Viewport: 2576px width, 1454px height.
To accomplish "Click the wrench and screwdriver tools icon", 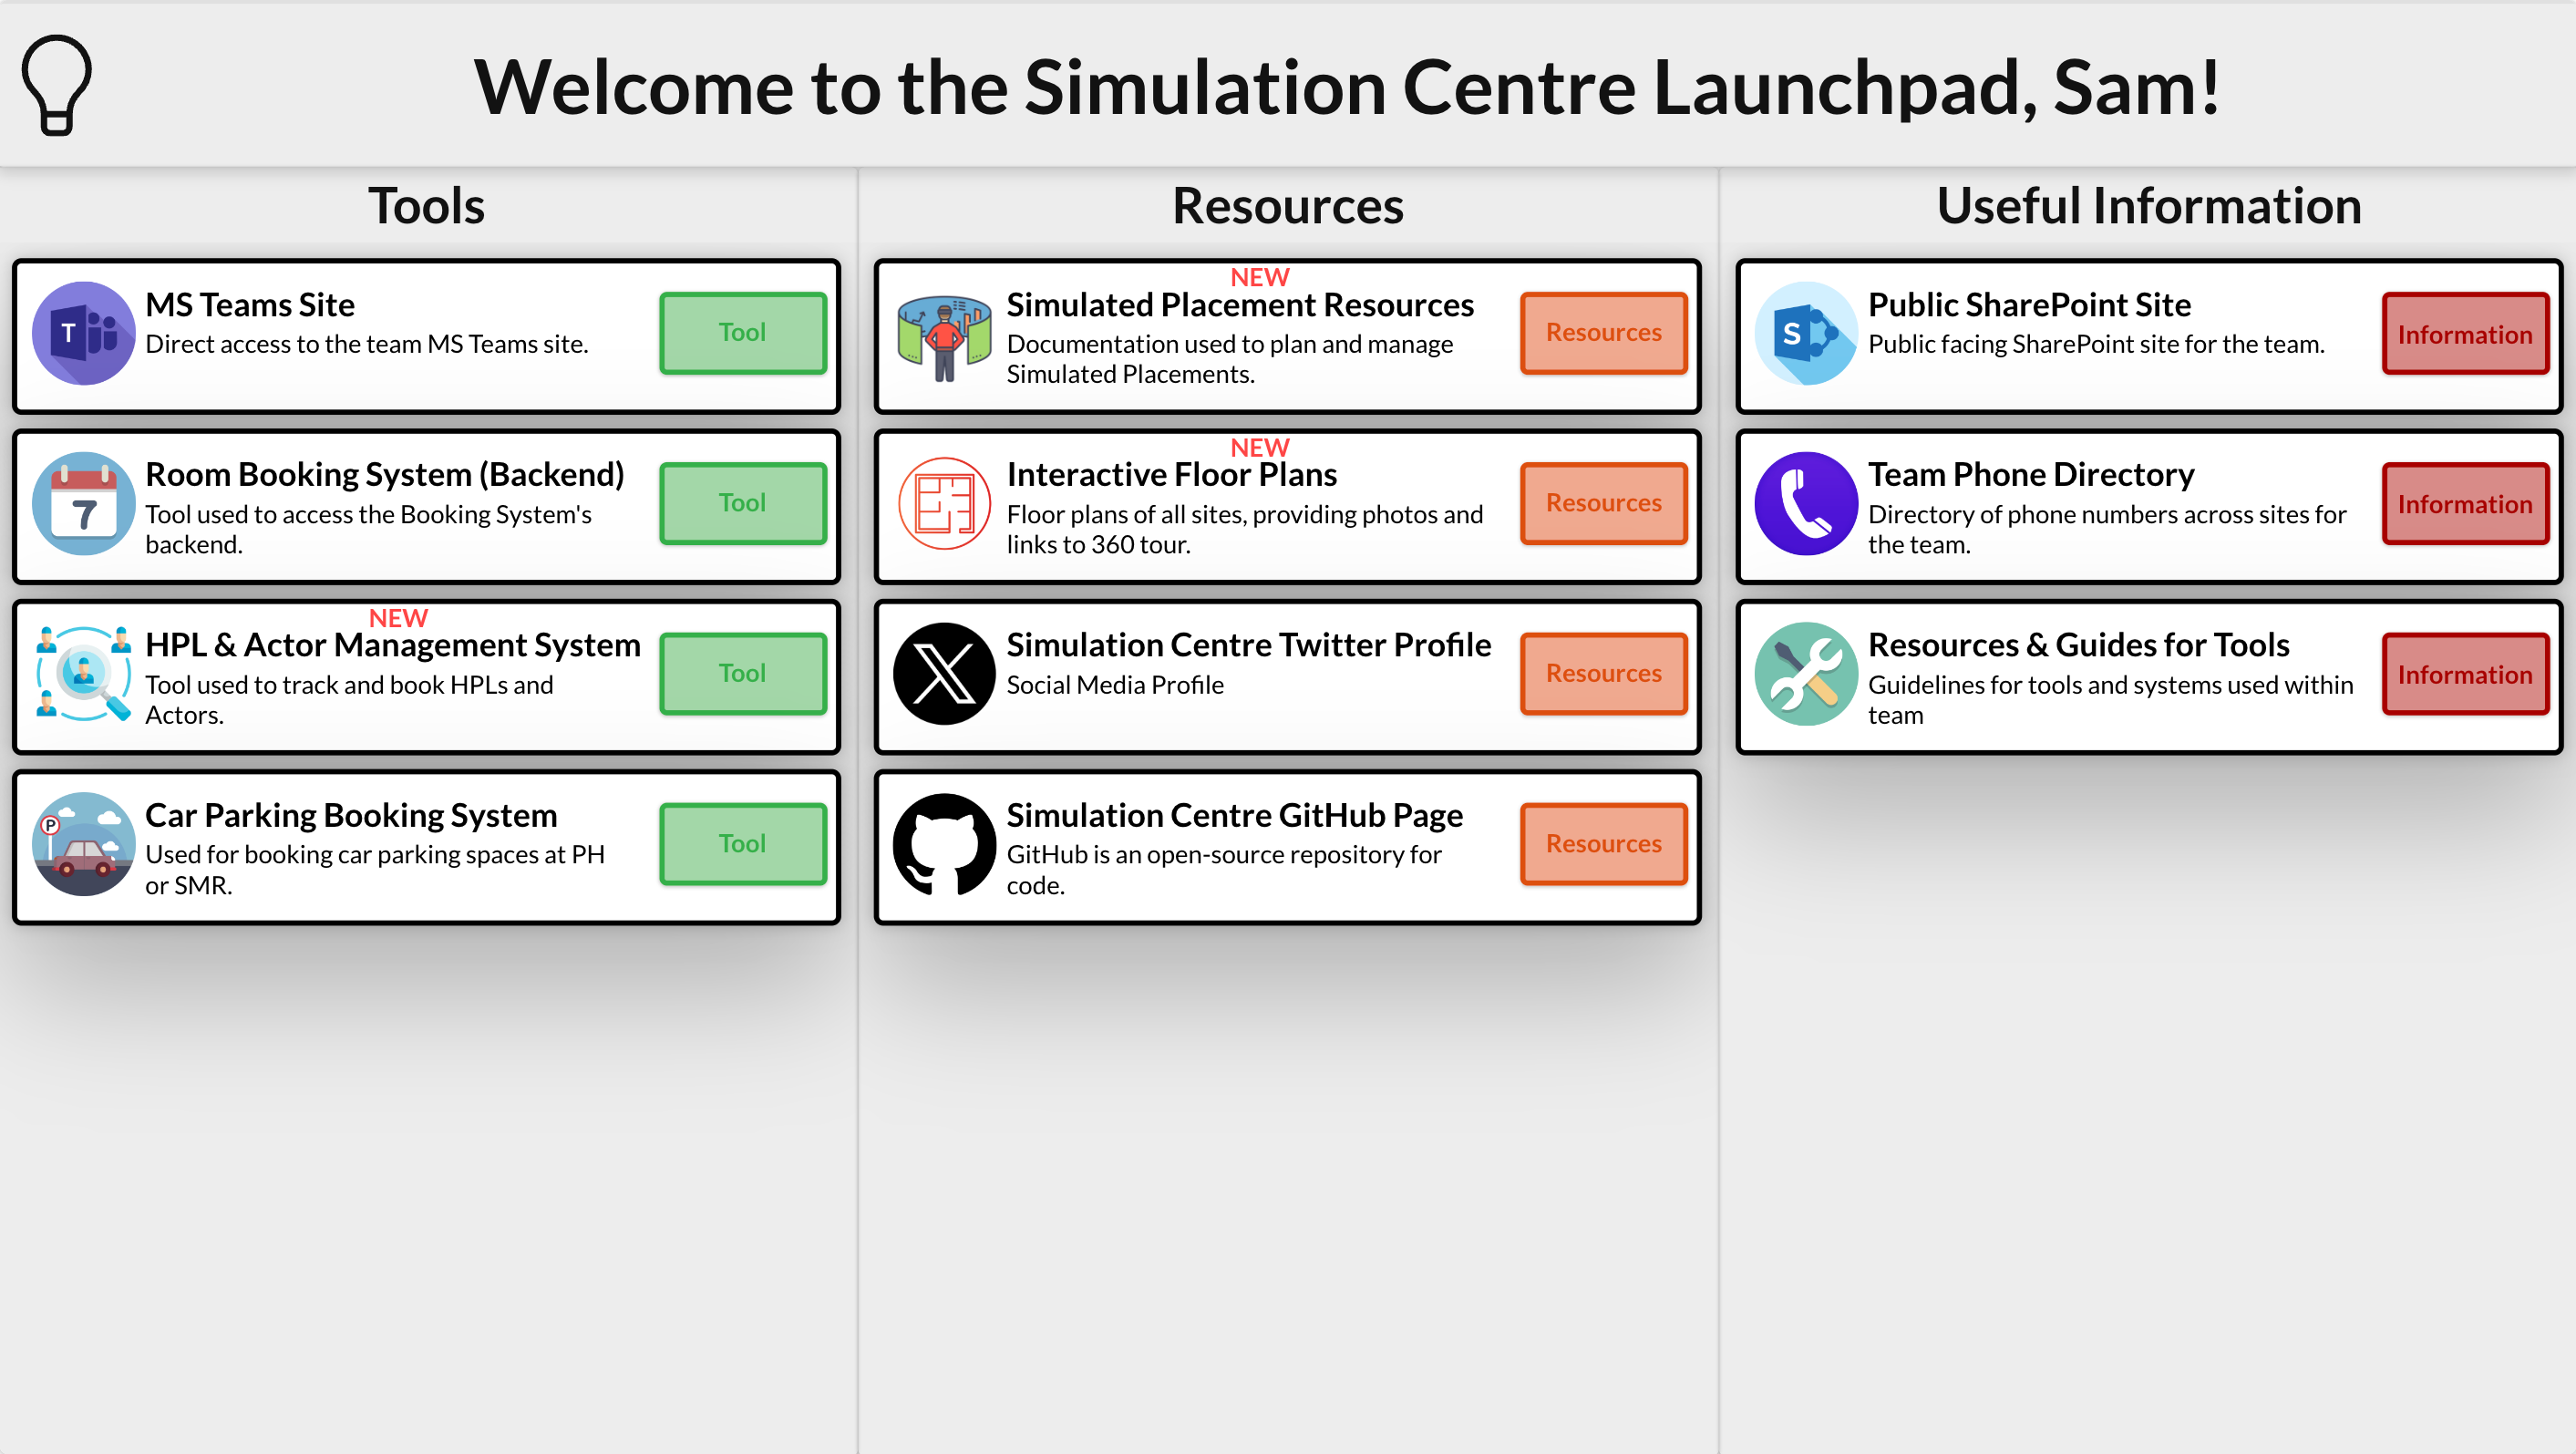I will [1806, 674].
